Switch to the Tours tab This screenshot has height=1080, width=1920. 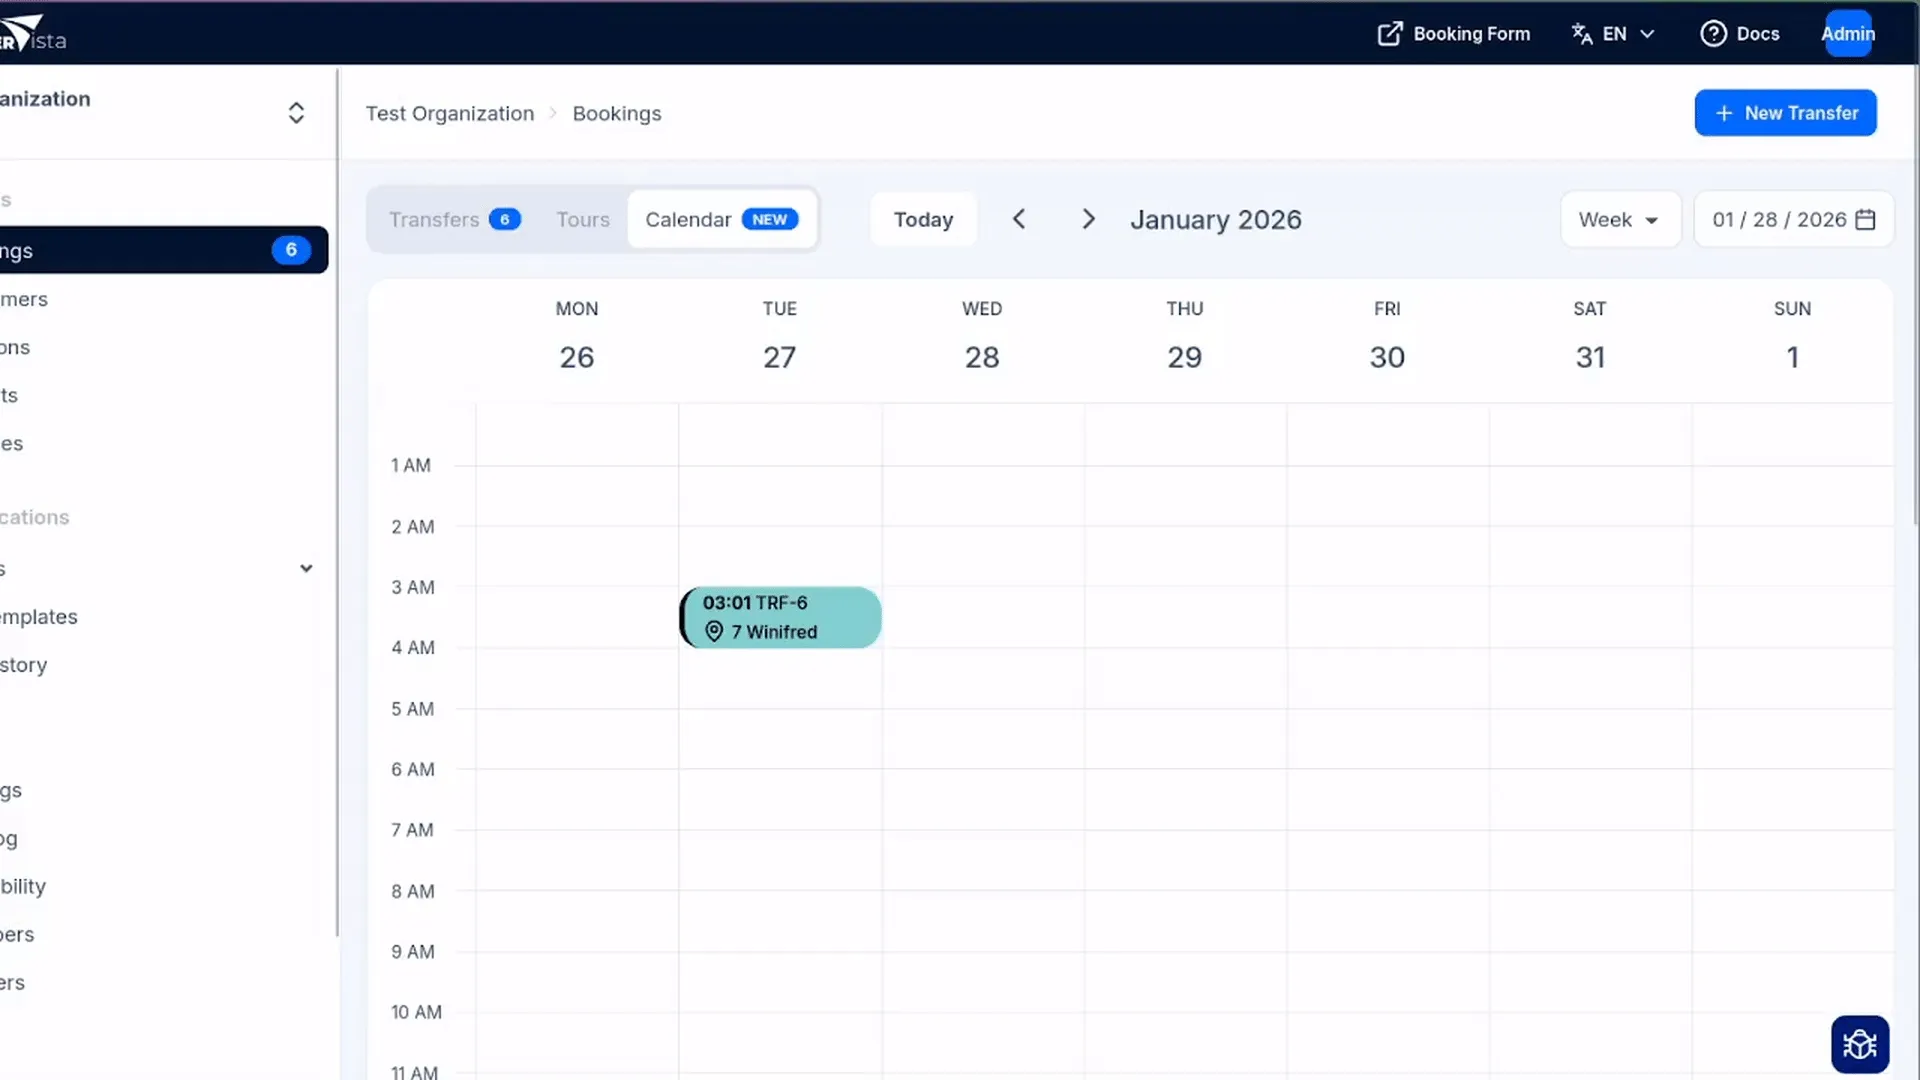click(x=582, y=220)
